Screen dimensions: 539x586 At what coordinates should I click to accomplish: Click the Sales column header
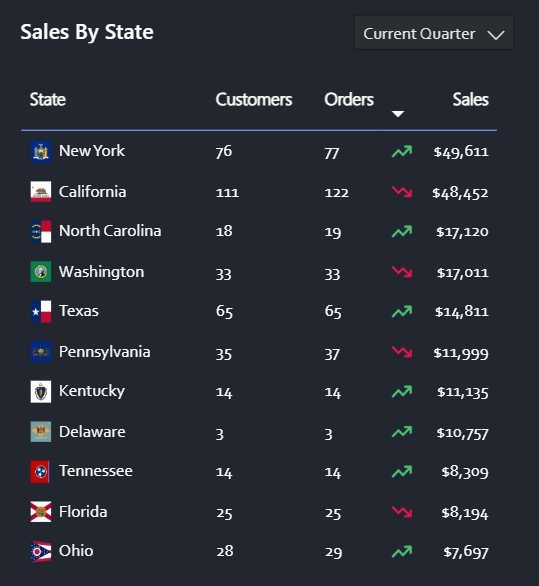(x=470, y=100)
